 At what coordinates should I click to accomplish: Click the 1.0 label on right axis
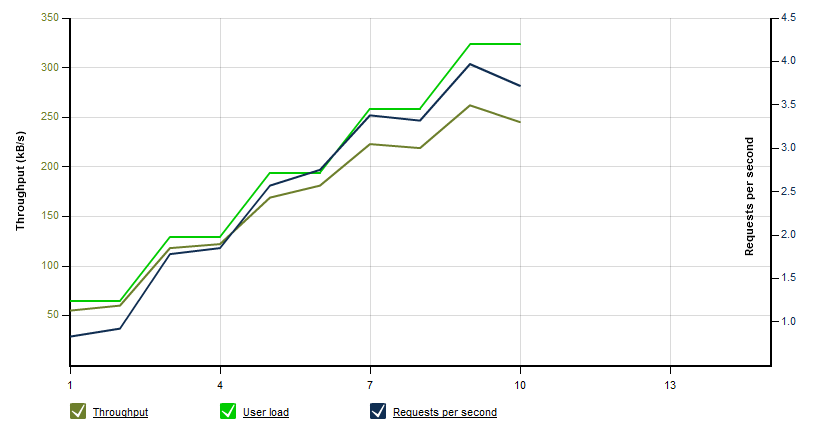[x=789, y=321]
